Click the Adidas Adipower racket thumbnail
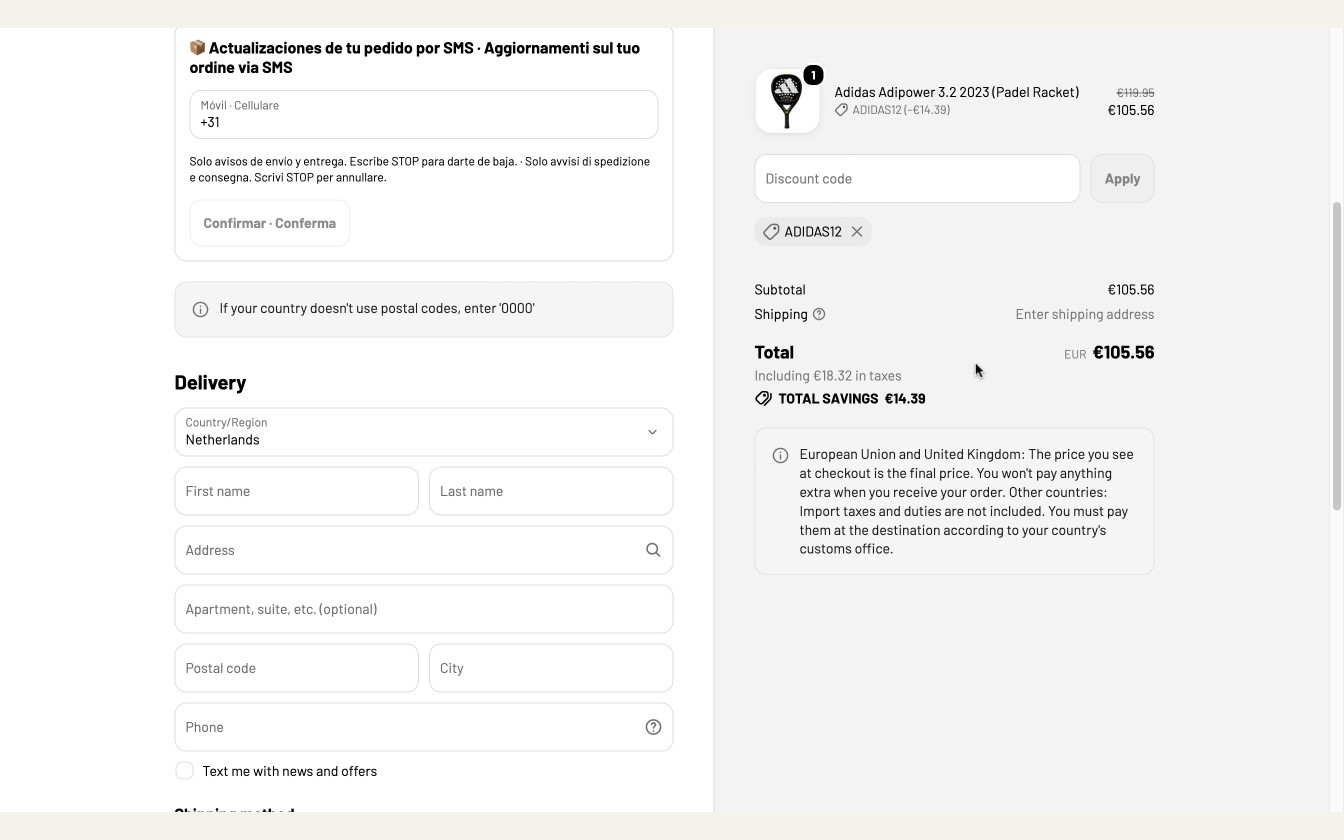The image size is (1344, 840). (787, 101)
